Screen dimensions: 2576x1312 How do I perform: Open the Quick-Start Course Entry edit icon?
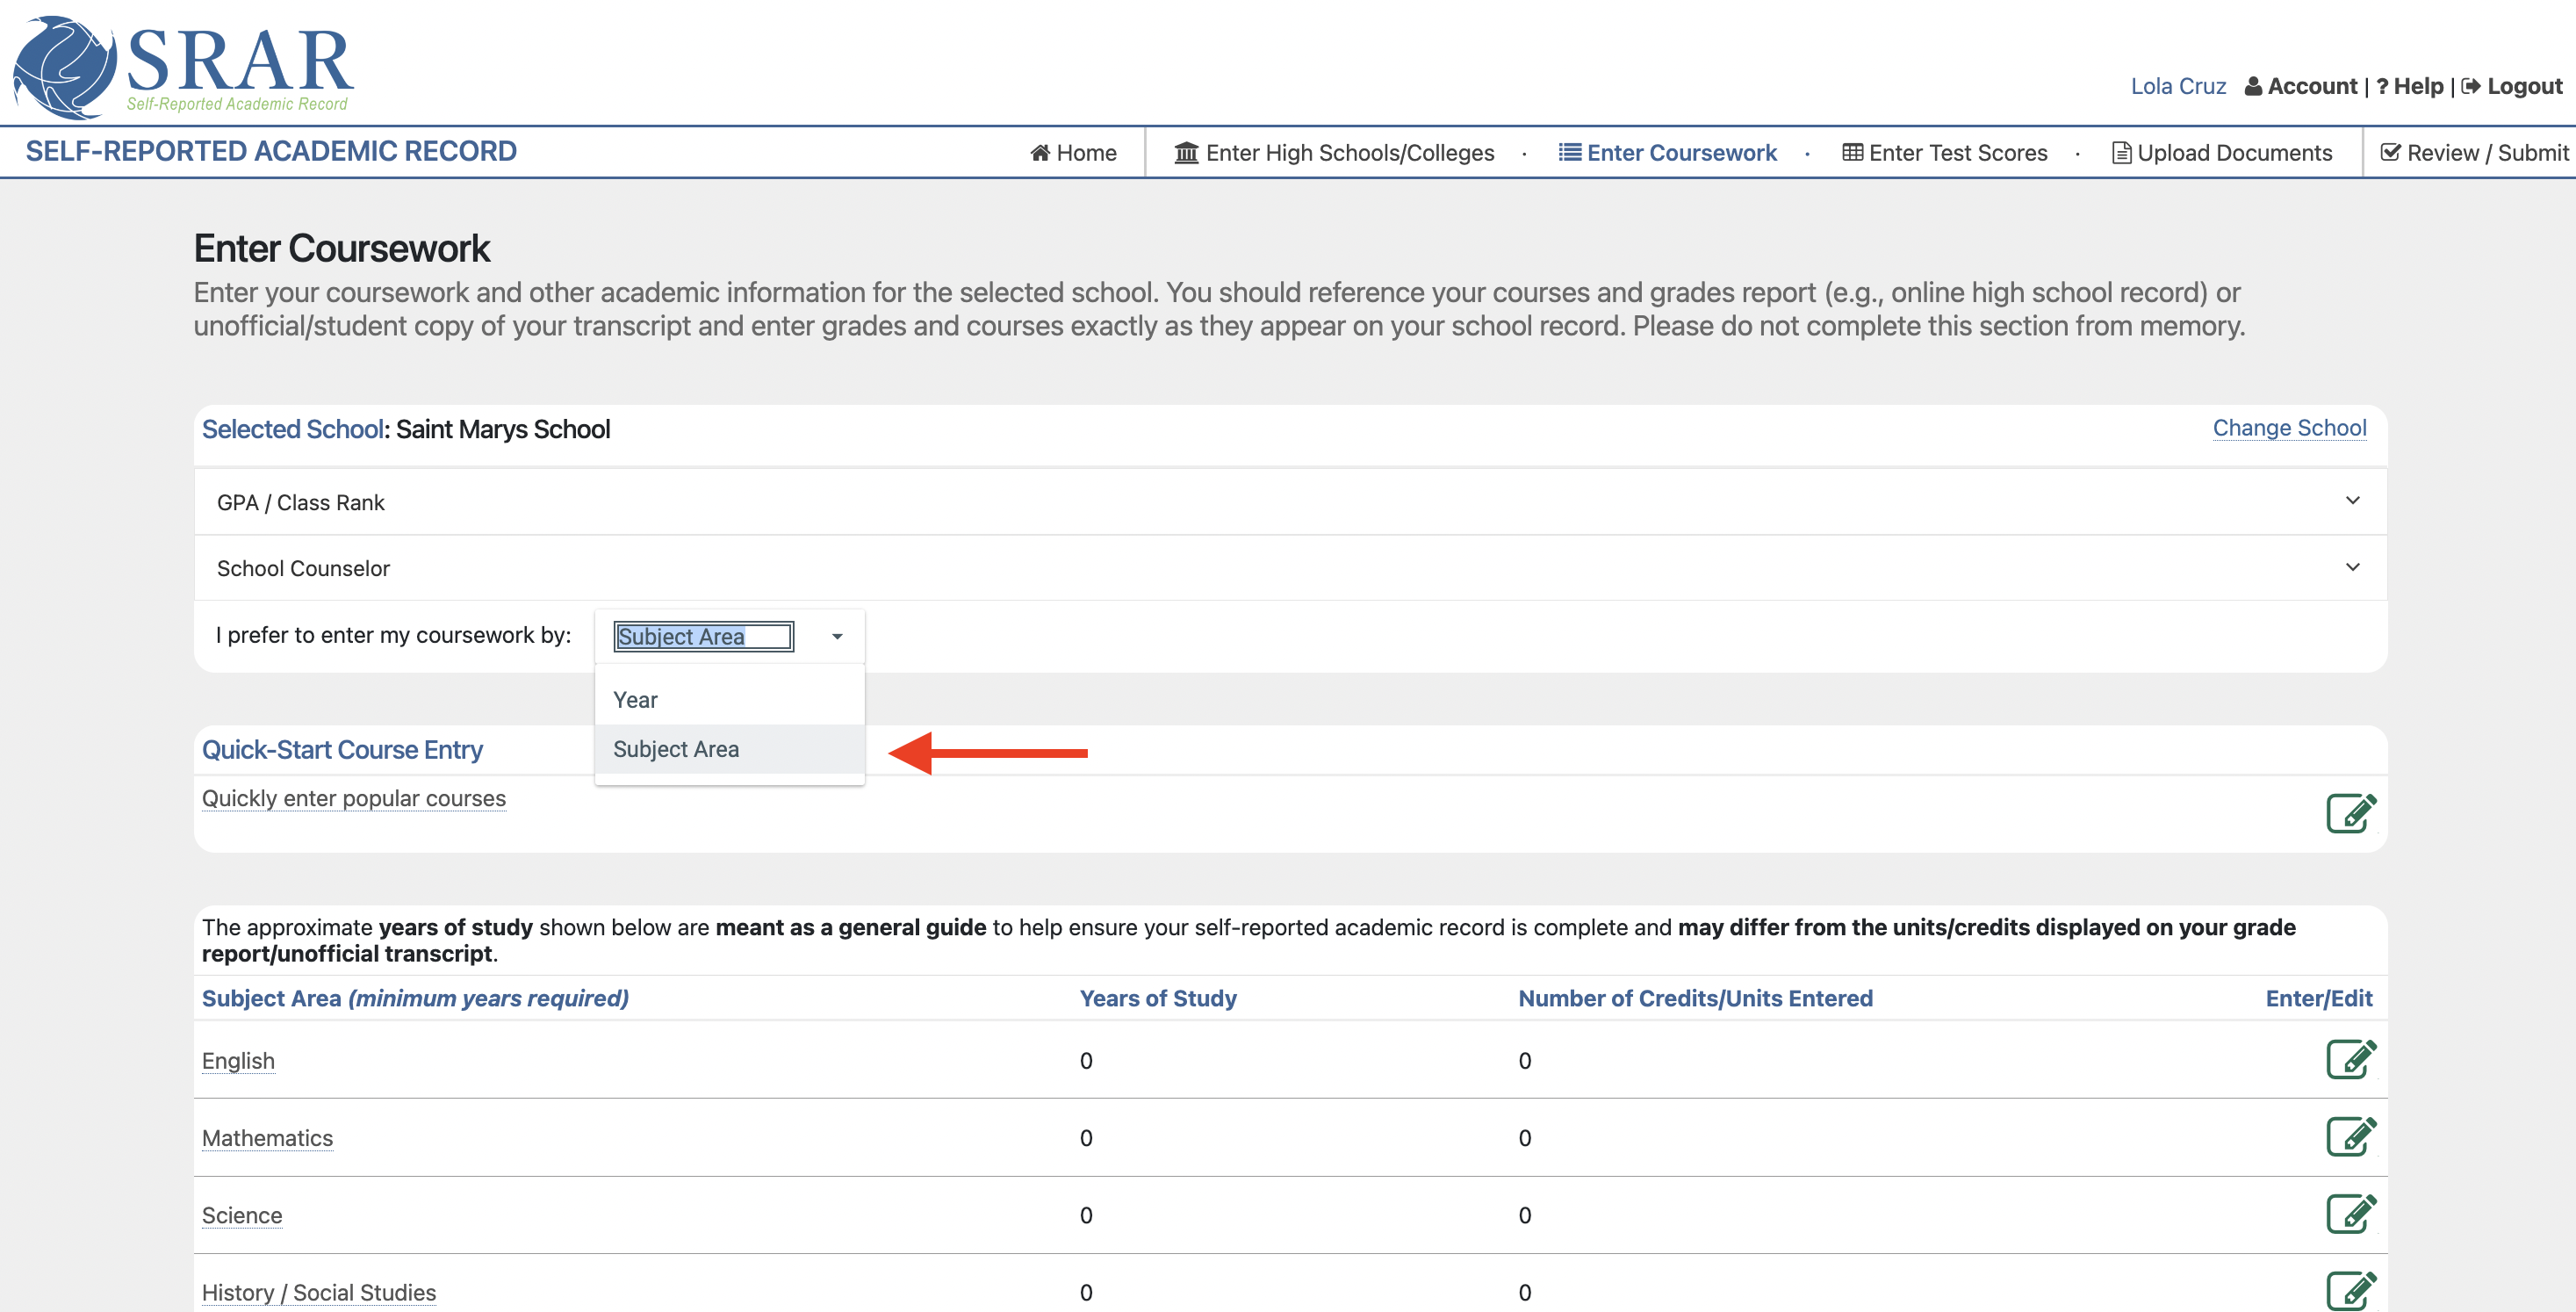coord(2350,813)
